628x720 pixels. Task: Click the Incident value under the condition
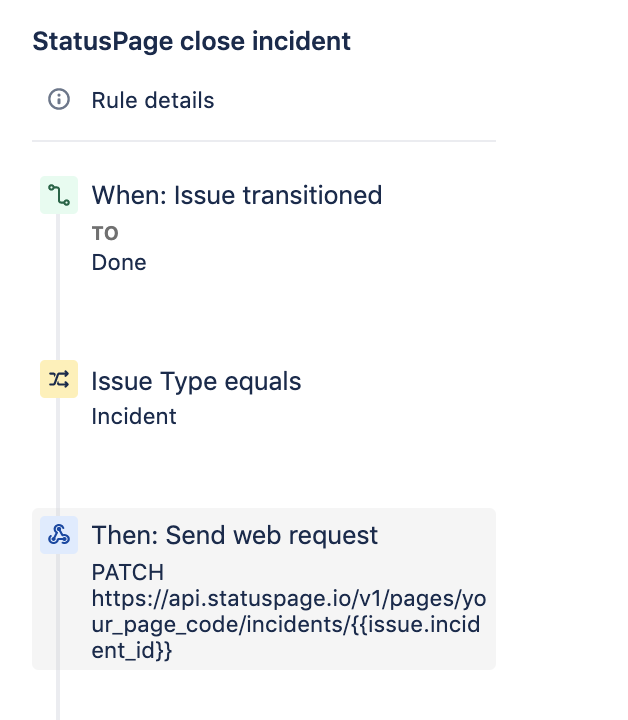134,416
